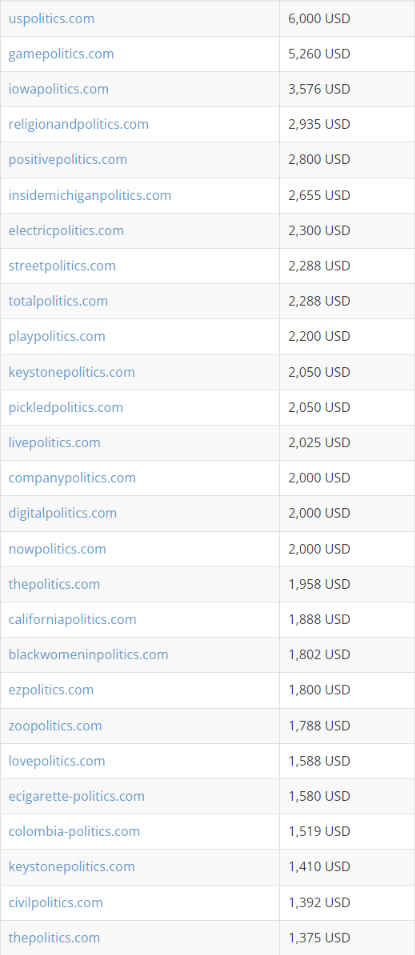Visit religionandpolitics.com link
415x955 pixels.
click(x=79, y=124)
